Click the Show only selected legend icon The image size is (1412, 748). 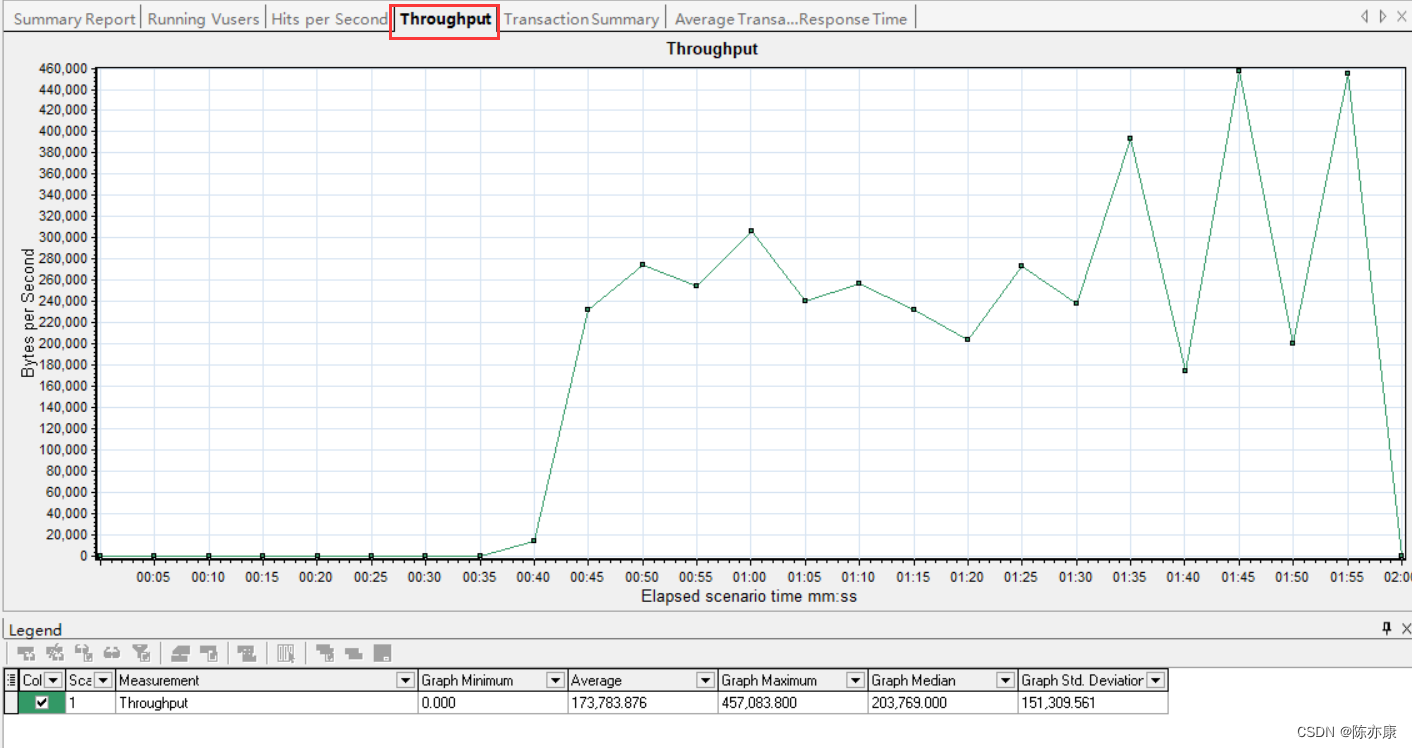pos(84,653)
